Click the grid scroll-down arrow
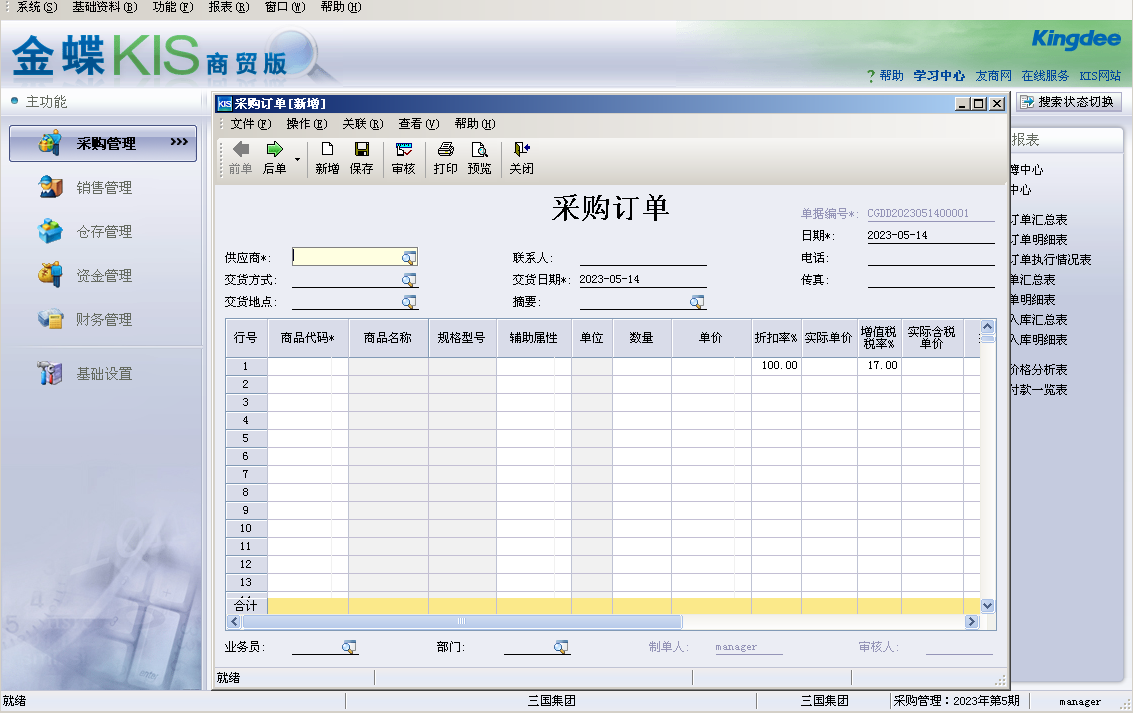The width and height of the screenshot is (1133, 713). (987, 605)
